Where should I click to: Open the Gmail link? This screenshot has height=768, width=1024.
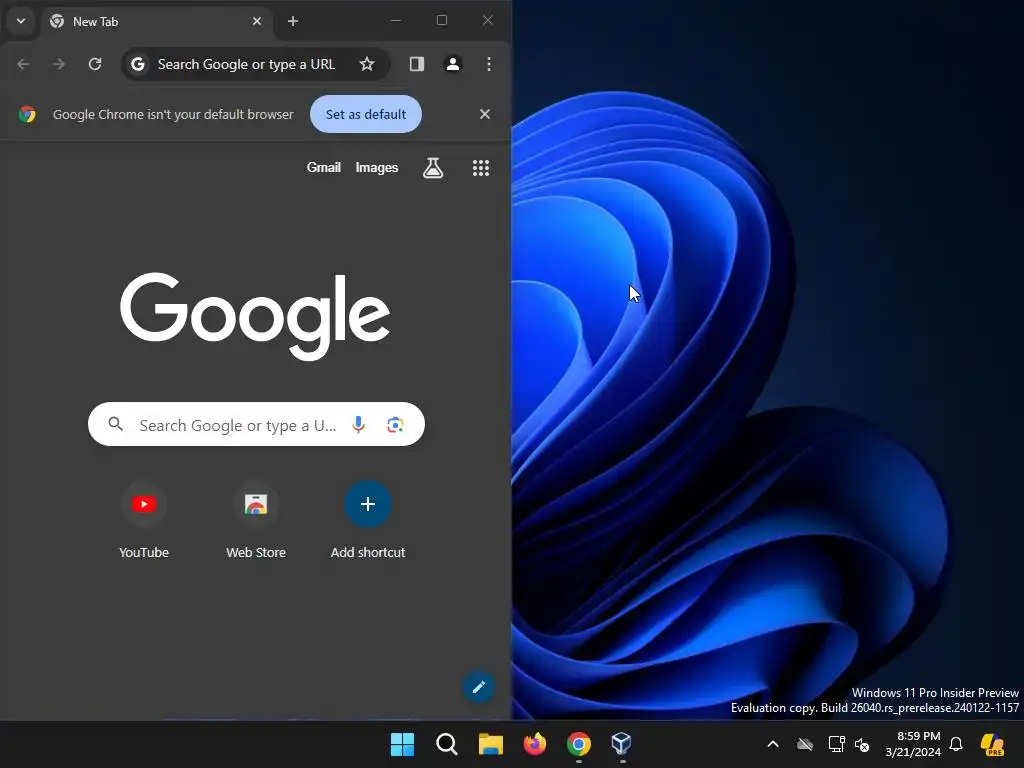[324, 168]
